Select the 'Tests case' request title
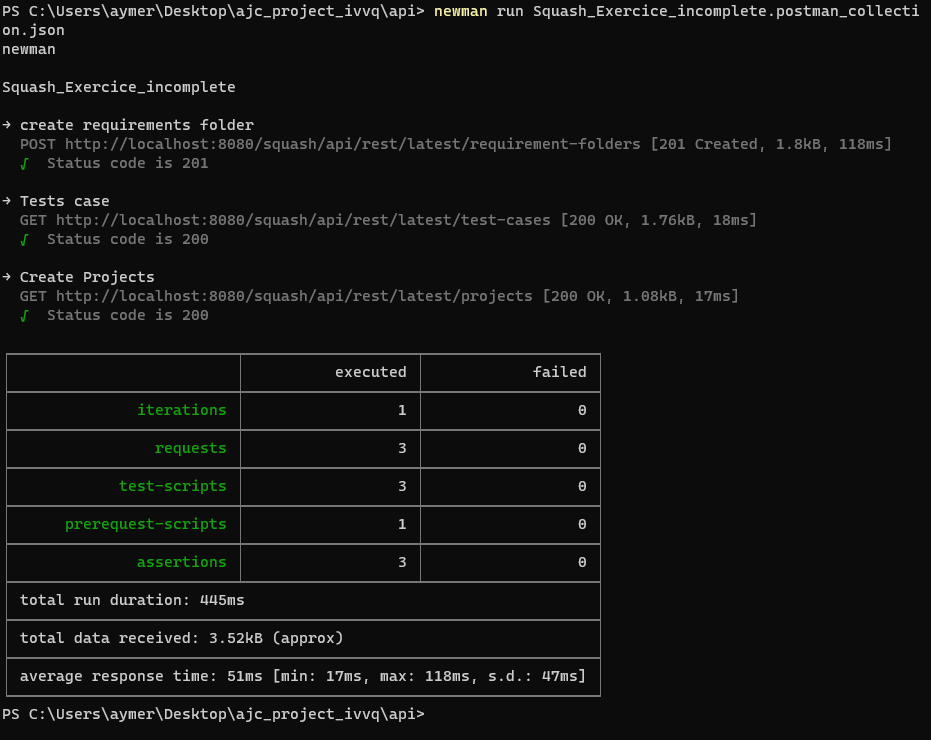The height and width of the screenshot is (740, 931). click(64, 201)
